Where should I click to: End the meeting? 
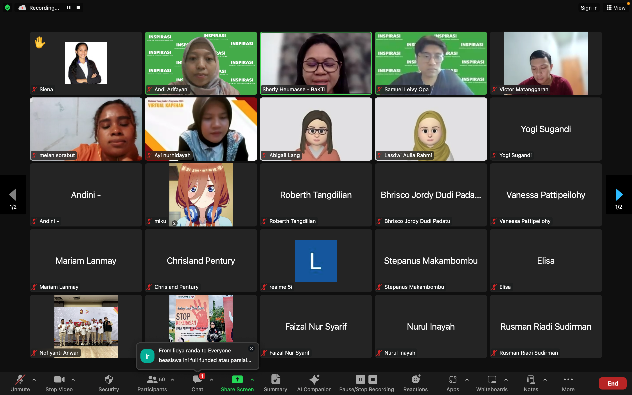click(x=613, y=383)
